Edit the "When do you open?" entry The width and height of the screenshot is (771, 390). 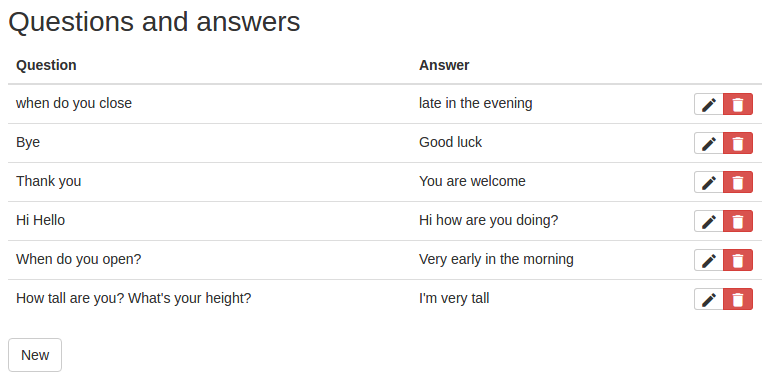709,260
